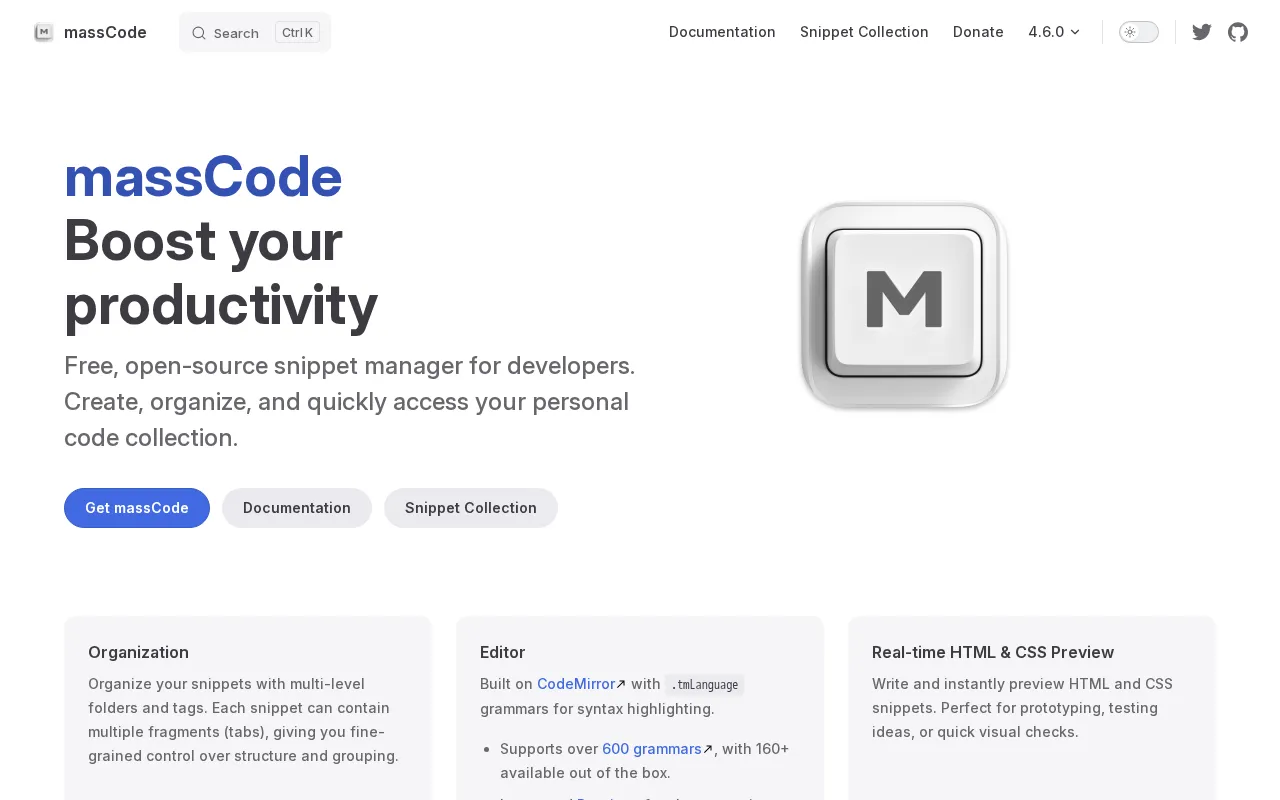This screenshot has height=800, width=1280.
Task: Click the massCode site title text
Action: point(105,32)
